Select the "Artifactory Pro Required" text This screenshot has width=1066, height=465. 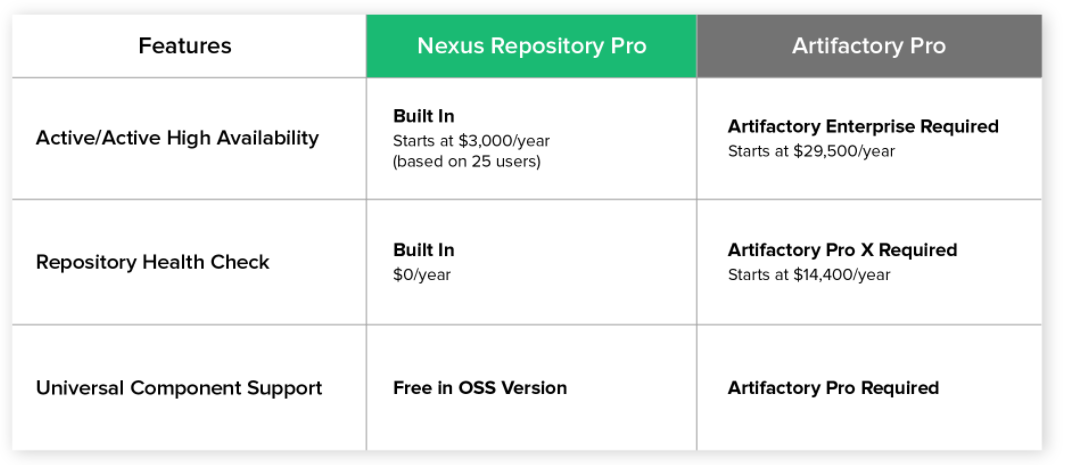tap(833, 388)
